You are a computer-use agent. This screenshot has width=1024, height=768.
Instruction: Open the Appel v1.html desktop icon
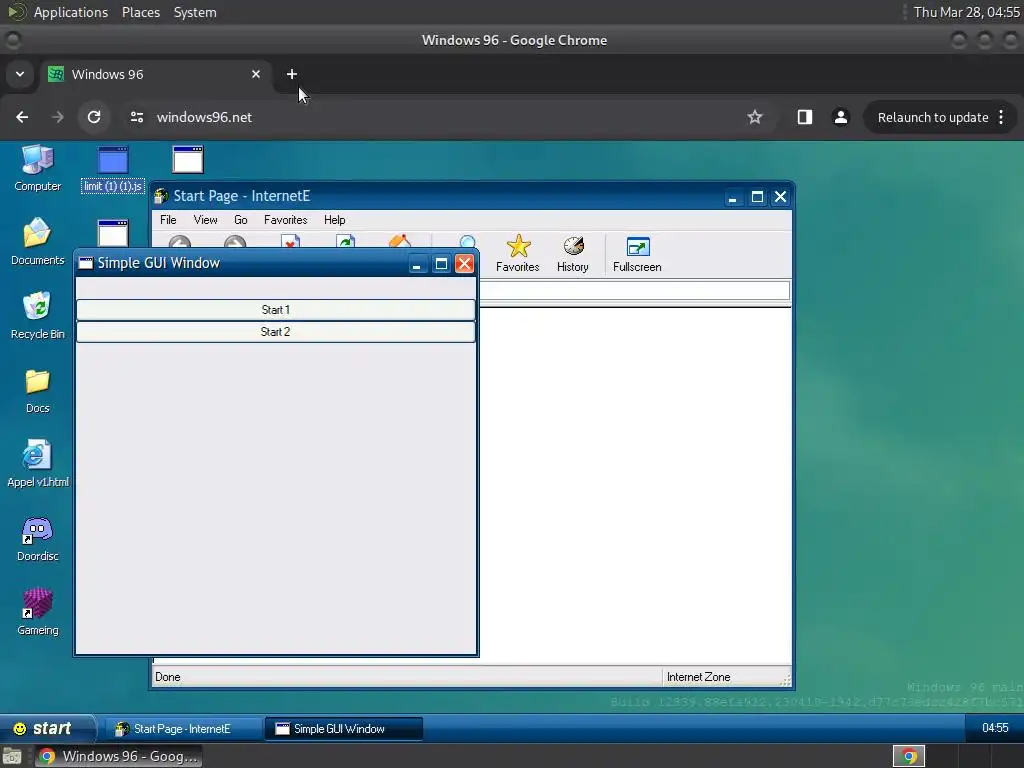click(x=37, y=464)
